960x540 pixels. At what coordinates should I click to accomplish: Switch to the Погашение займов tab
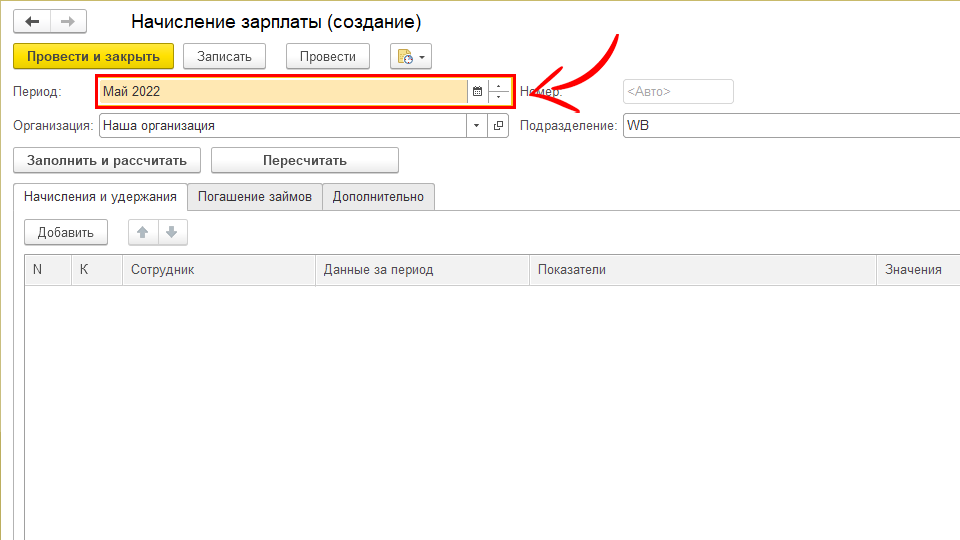coord(255,197)
